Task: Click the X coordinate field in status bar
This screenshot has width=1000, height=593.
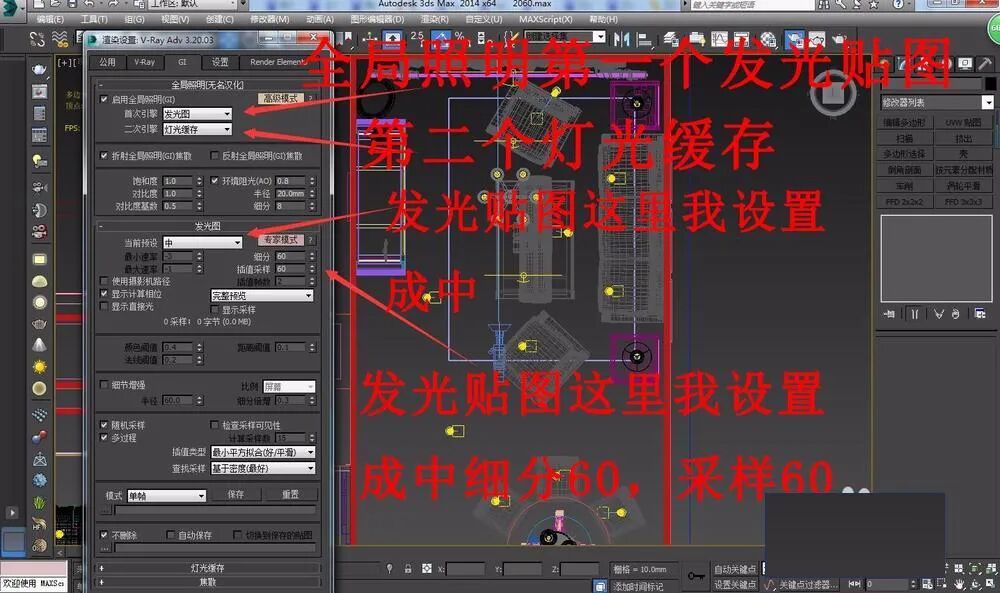Action: 465,569
